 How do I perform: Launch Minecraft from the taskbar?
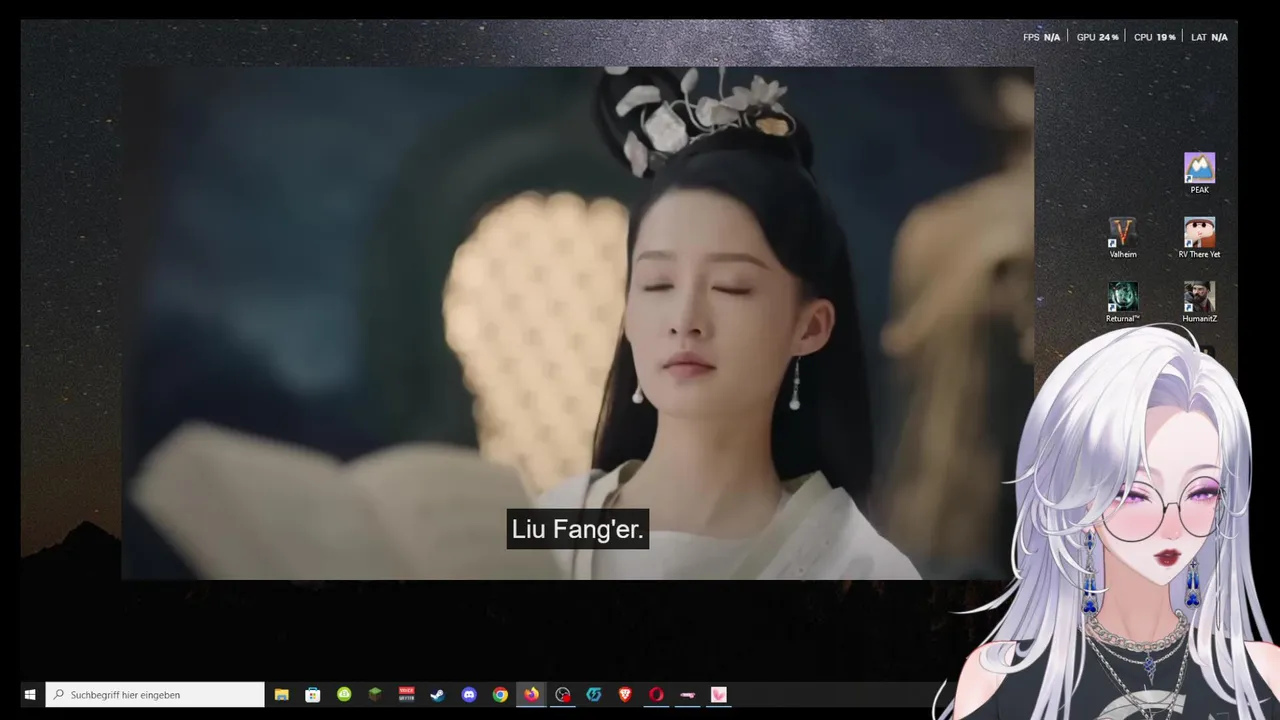[375, 694]
